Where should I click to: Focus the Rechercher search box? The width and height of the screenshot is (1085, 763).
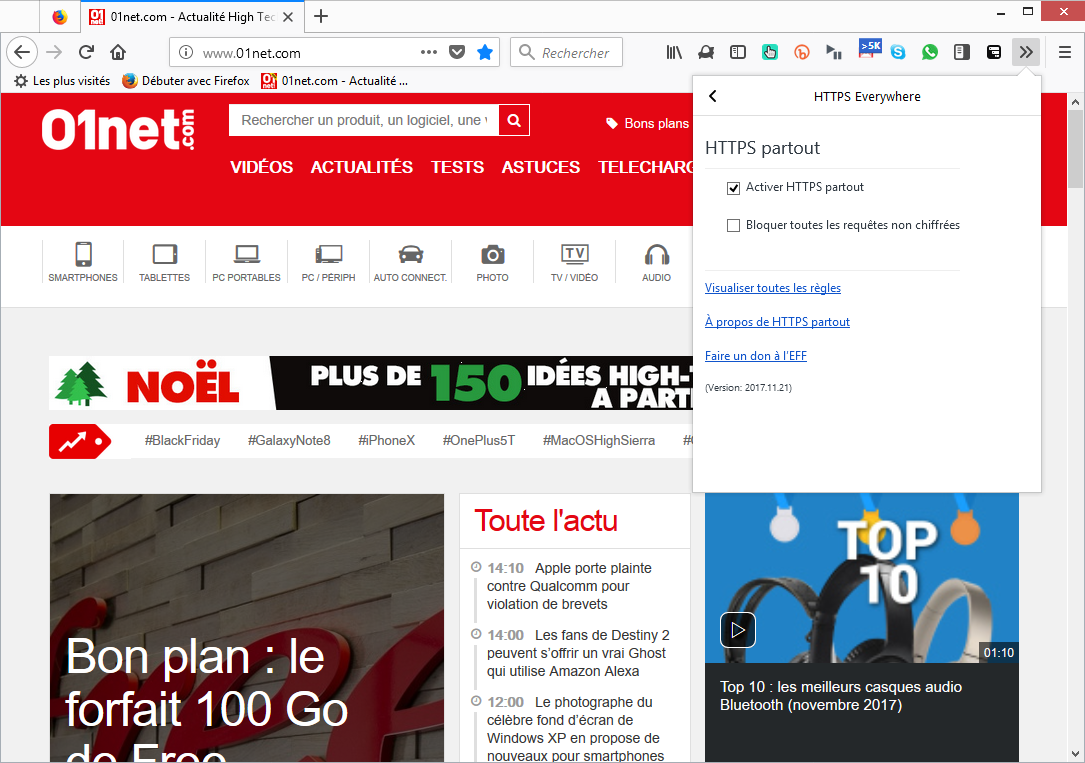(x=566, y=52)
